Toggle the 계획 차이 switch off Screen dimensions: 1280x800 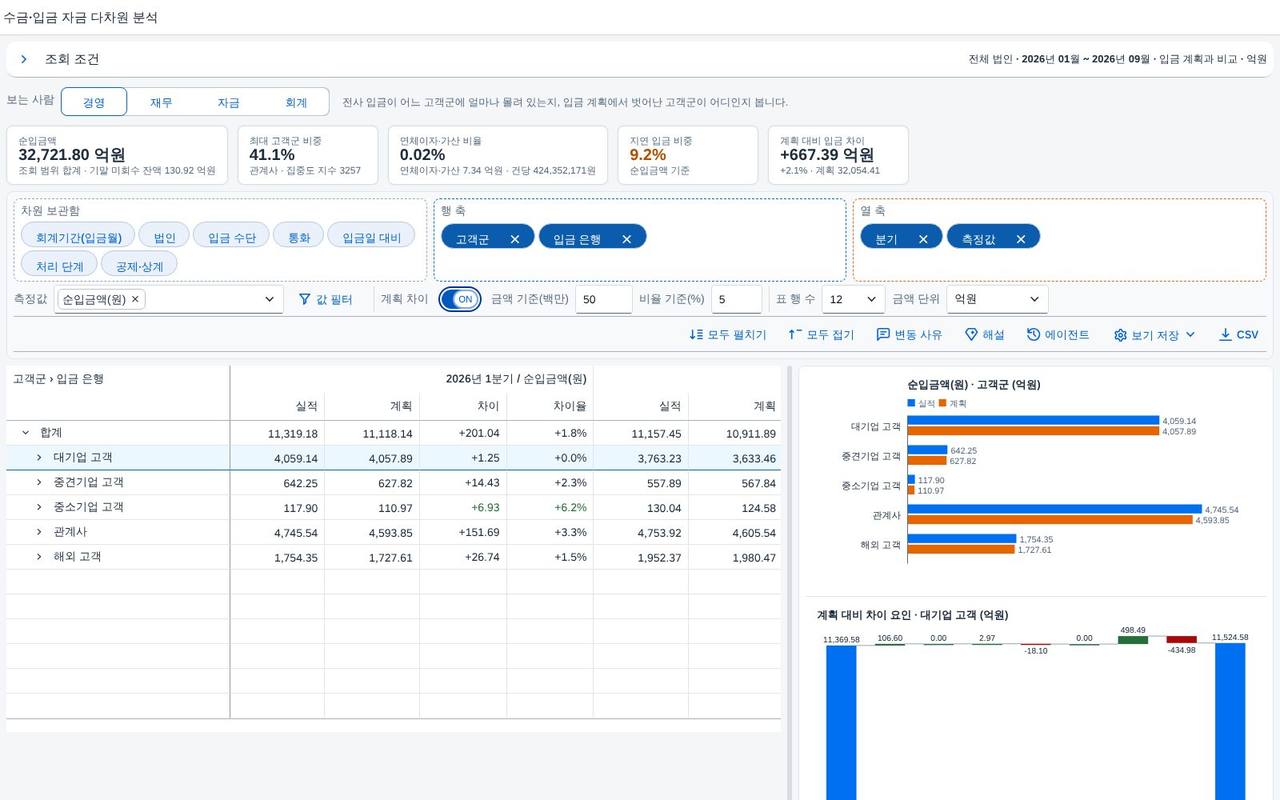[460, 299]
